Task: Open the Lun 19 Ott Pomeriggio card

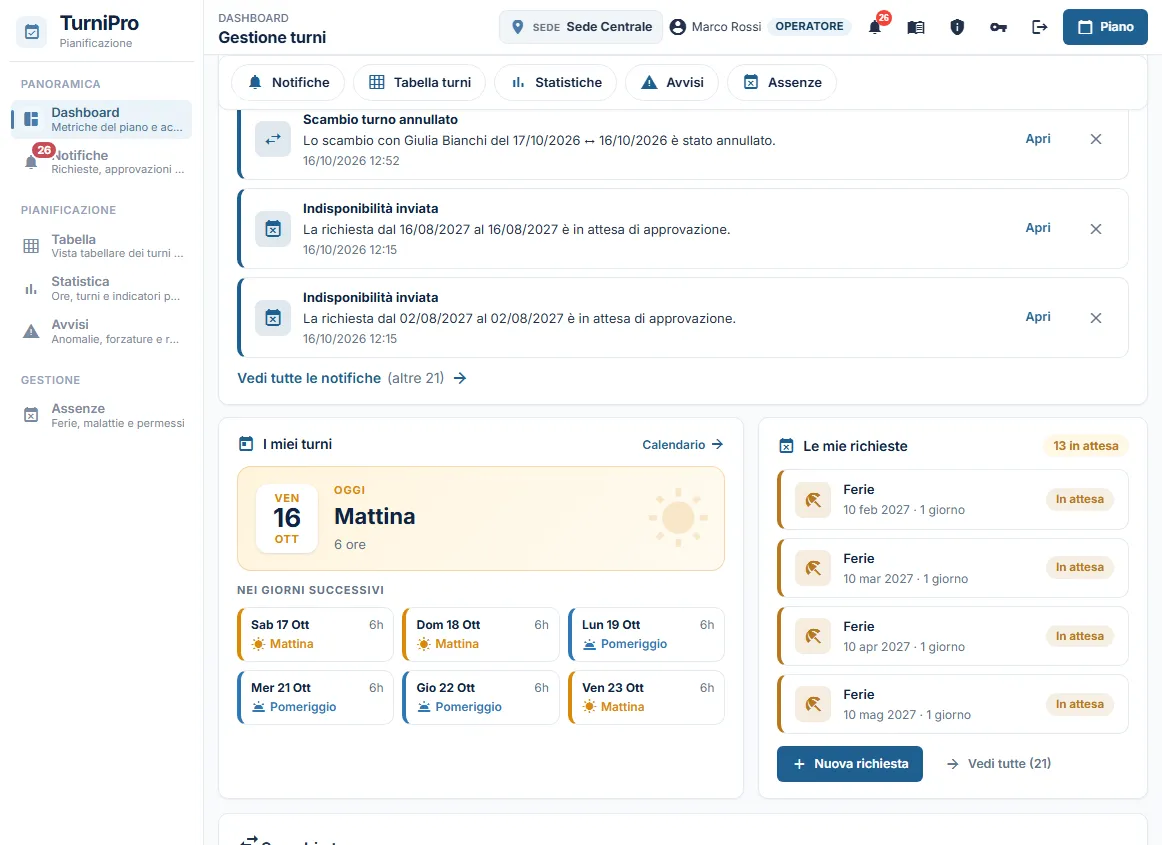Action: point(646,634)
